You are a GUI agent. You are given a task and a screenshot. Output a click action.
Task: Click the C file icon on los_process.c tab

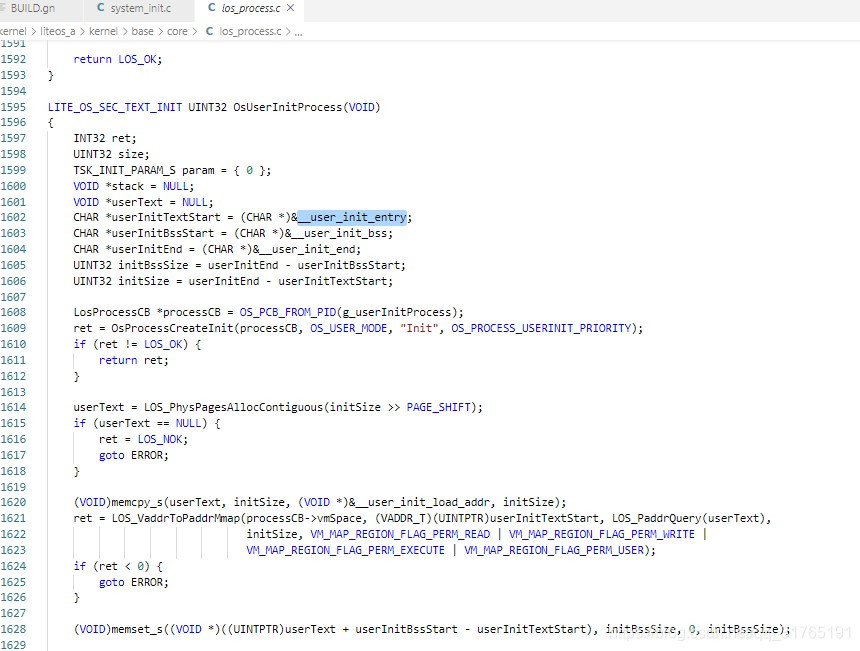pos(212,8)
